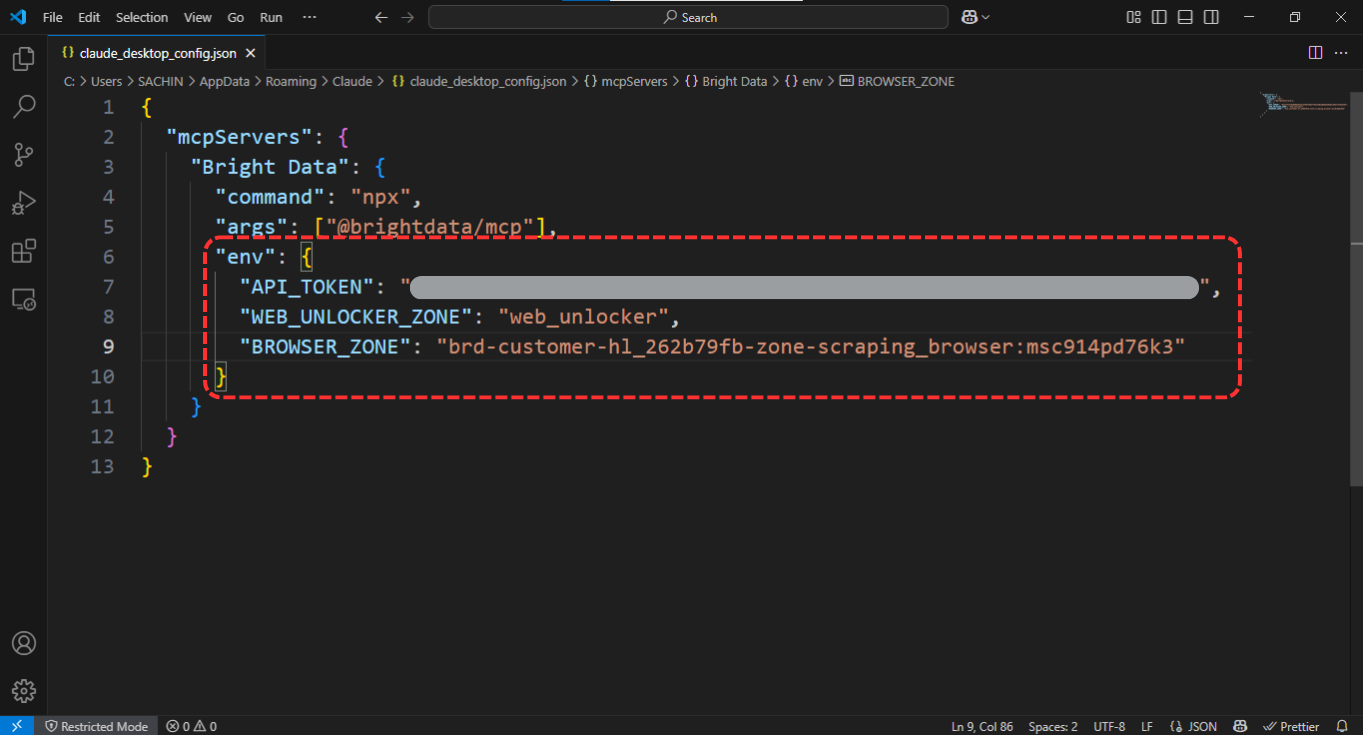Open the Run menu
Image resolution: width=1363 pixels, height=735 pixels.
click(x=271, y=17)
